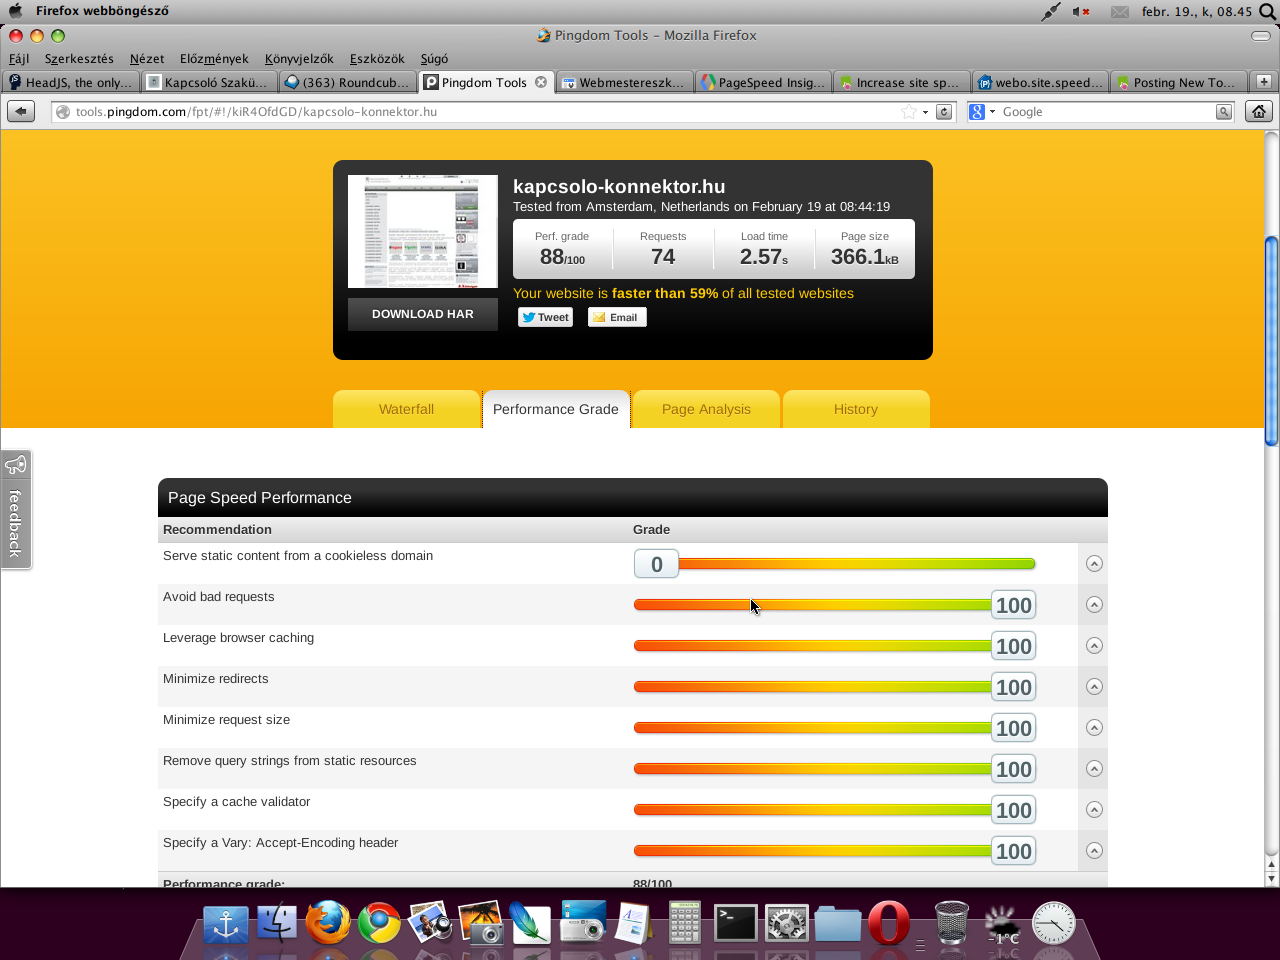The height and width of the screenshot is (960, 1280).
Task: Go back with the browser back arrow
Action: pyautogui.click(x=20, y=111)
